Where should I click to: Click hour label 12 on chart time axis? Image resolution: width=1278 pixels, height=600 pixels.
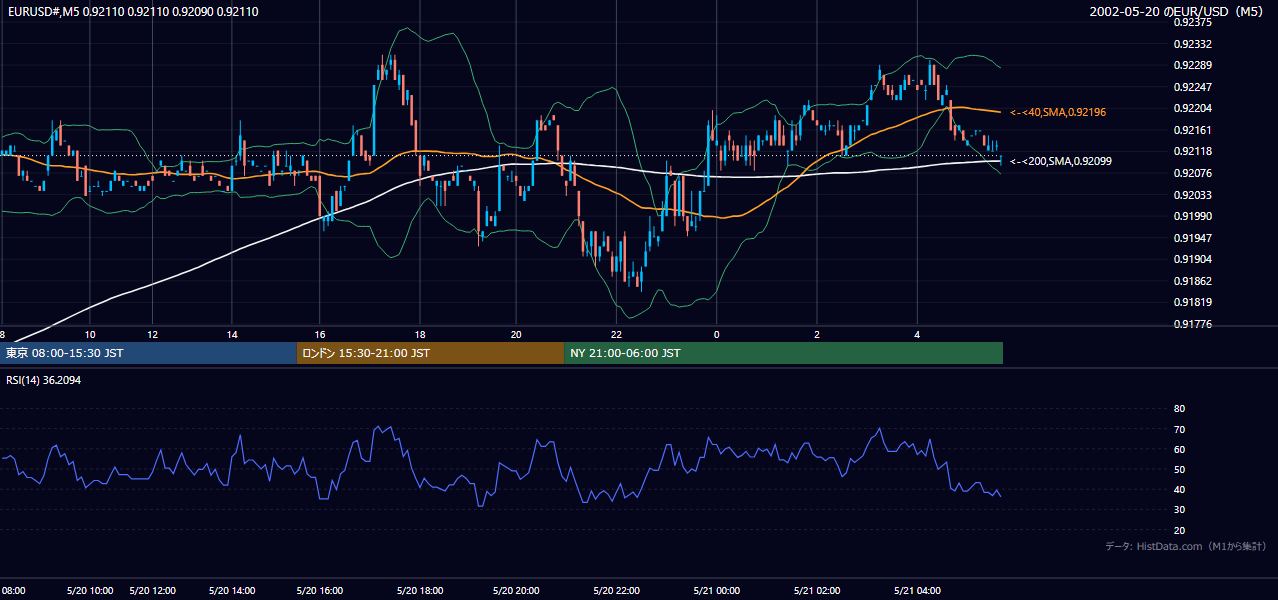pos(152,334)
